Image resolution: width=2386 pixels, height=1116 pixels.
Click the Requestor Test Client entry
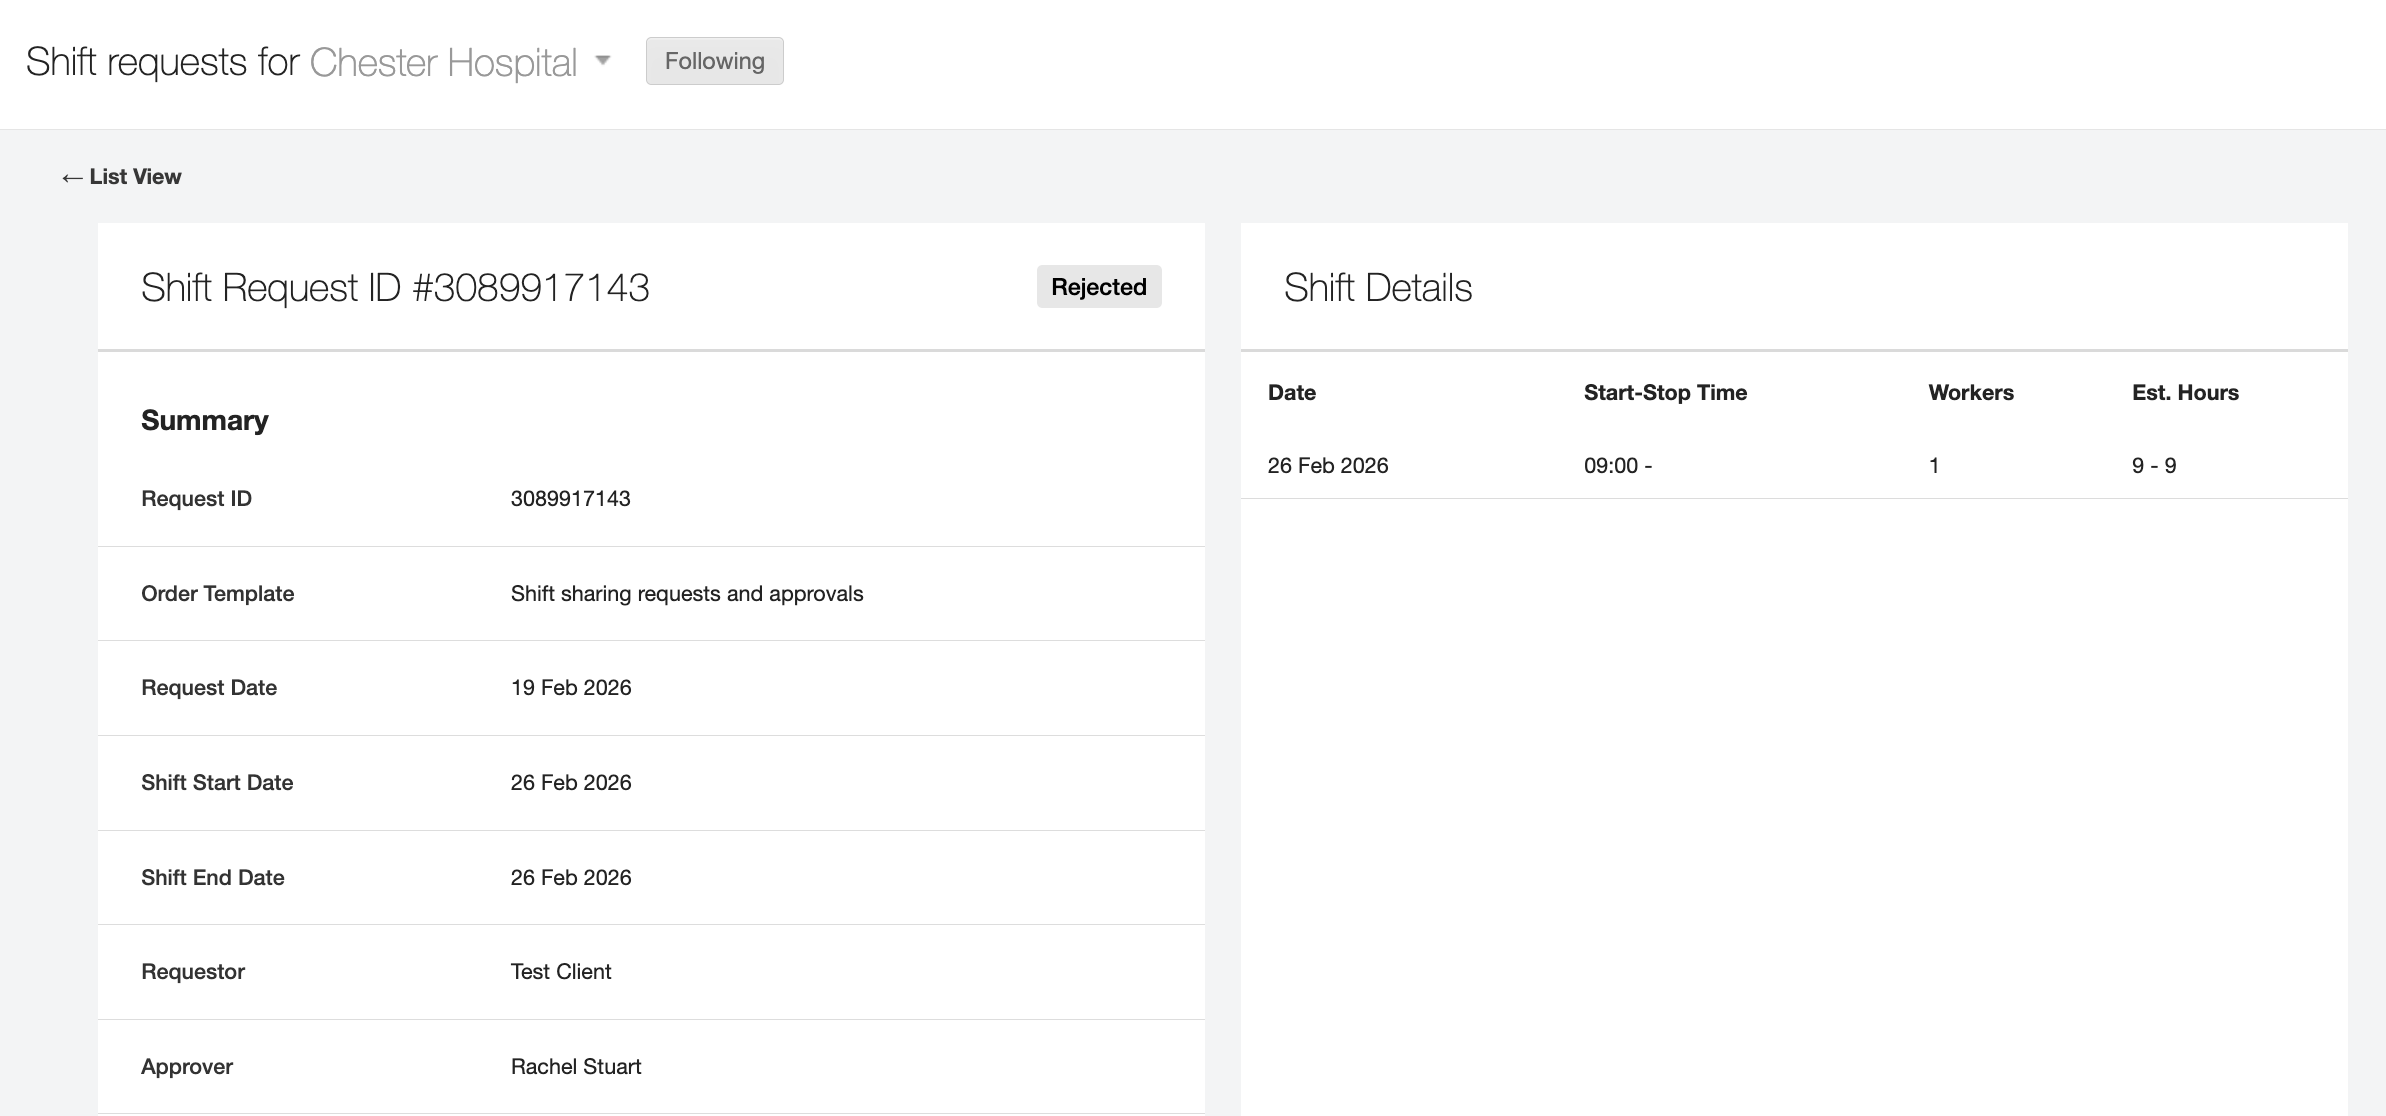pyautogui.click(x=560, y=971)
